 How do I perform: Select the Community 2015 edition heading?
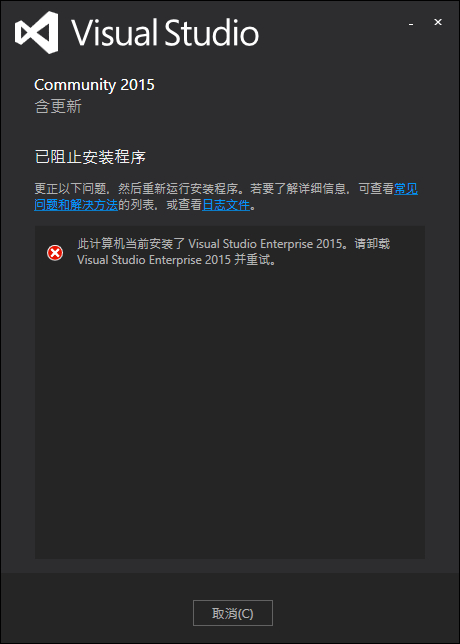(94, 85)
